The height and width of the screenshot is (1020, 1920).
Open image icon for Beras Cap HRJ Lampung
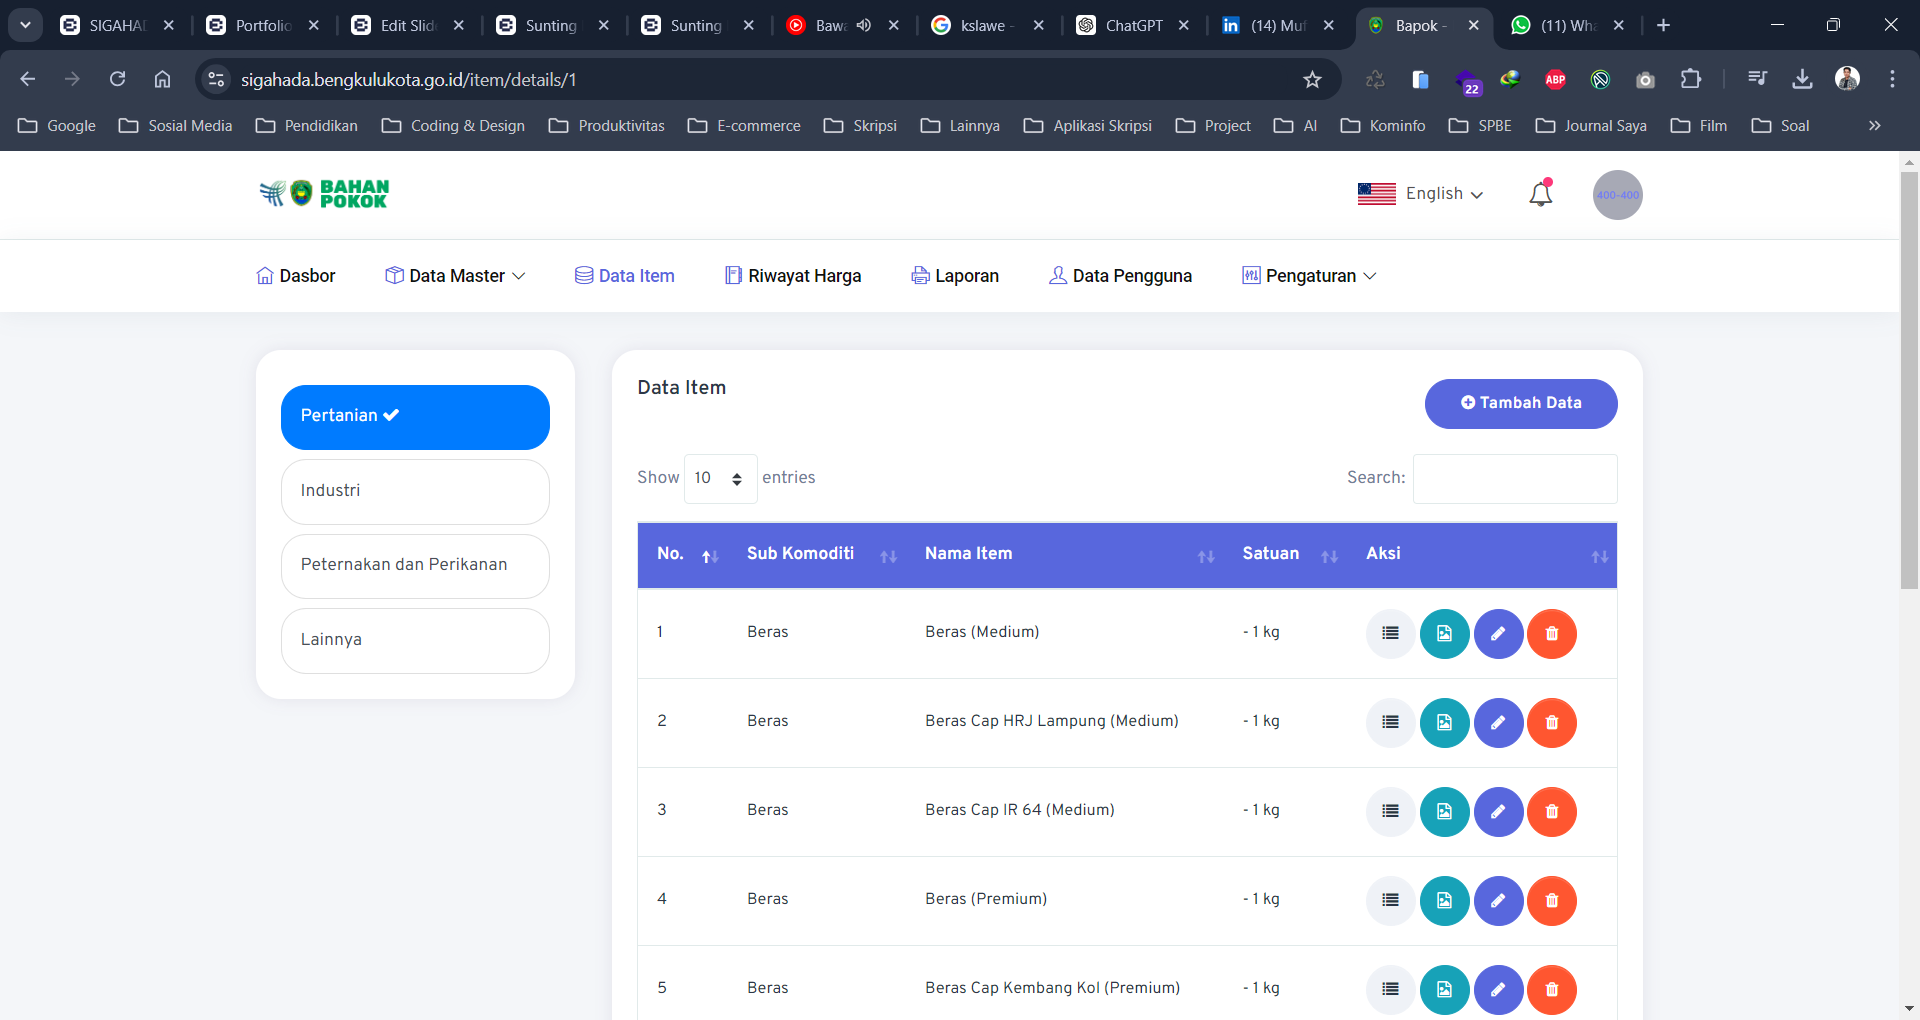click(x=1444, y=722)
